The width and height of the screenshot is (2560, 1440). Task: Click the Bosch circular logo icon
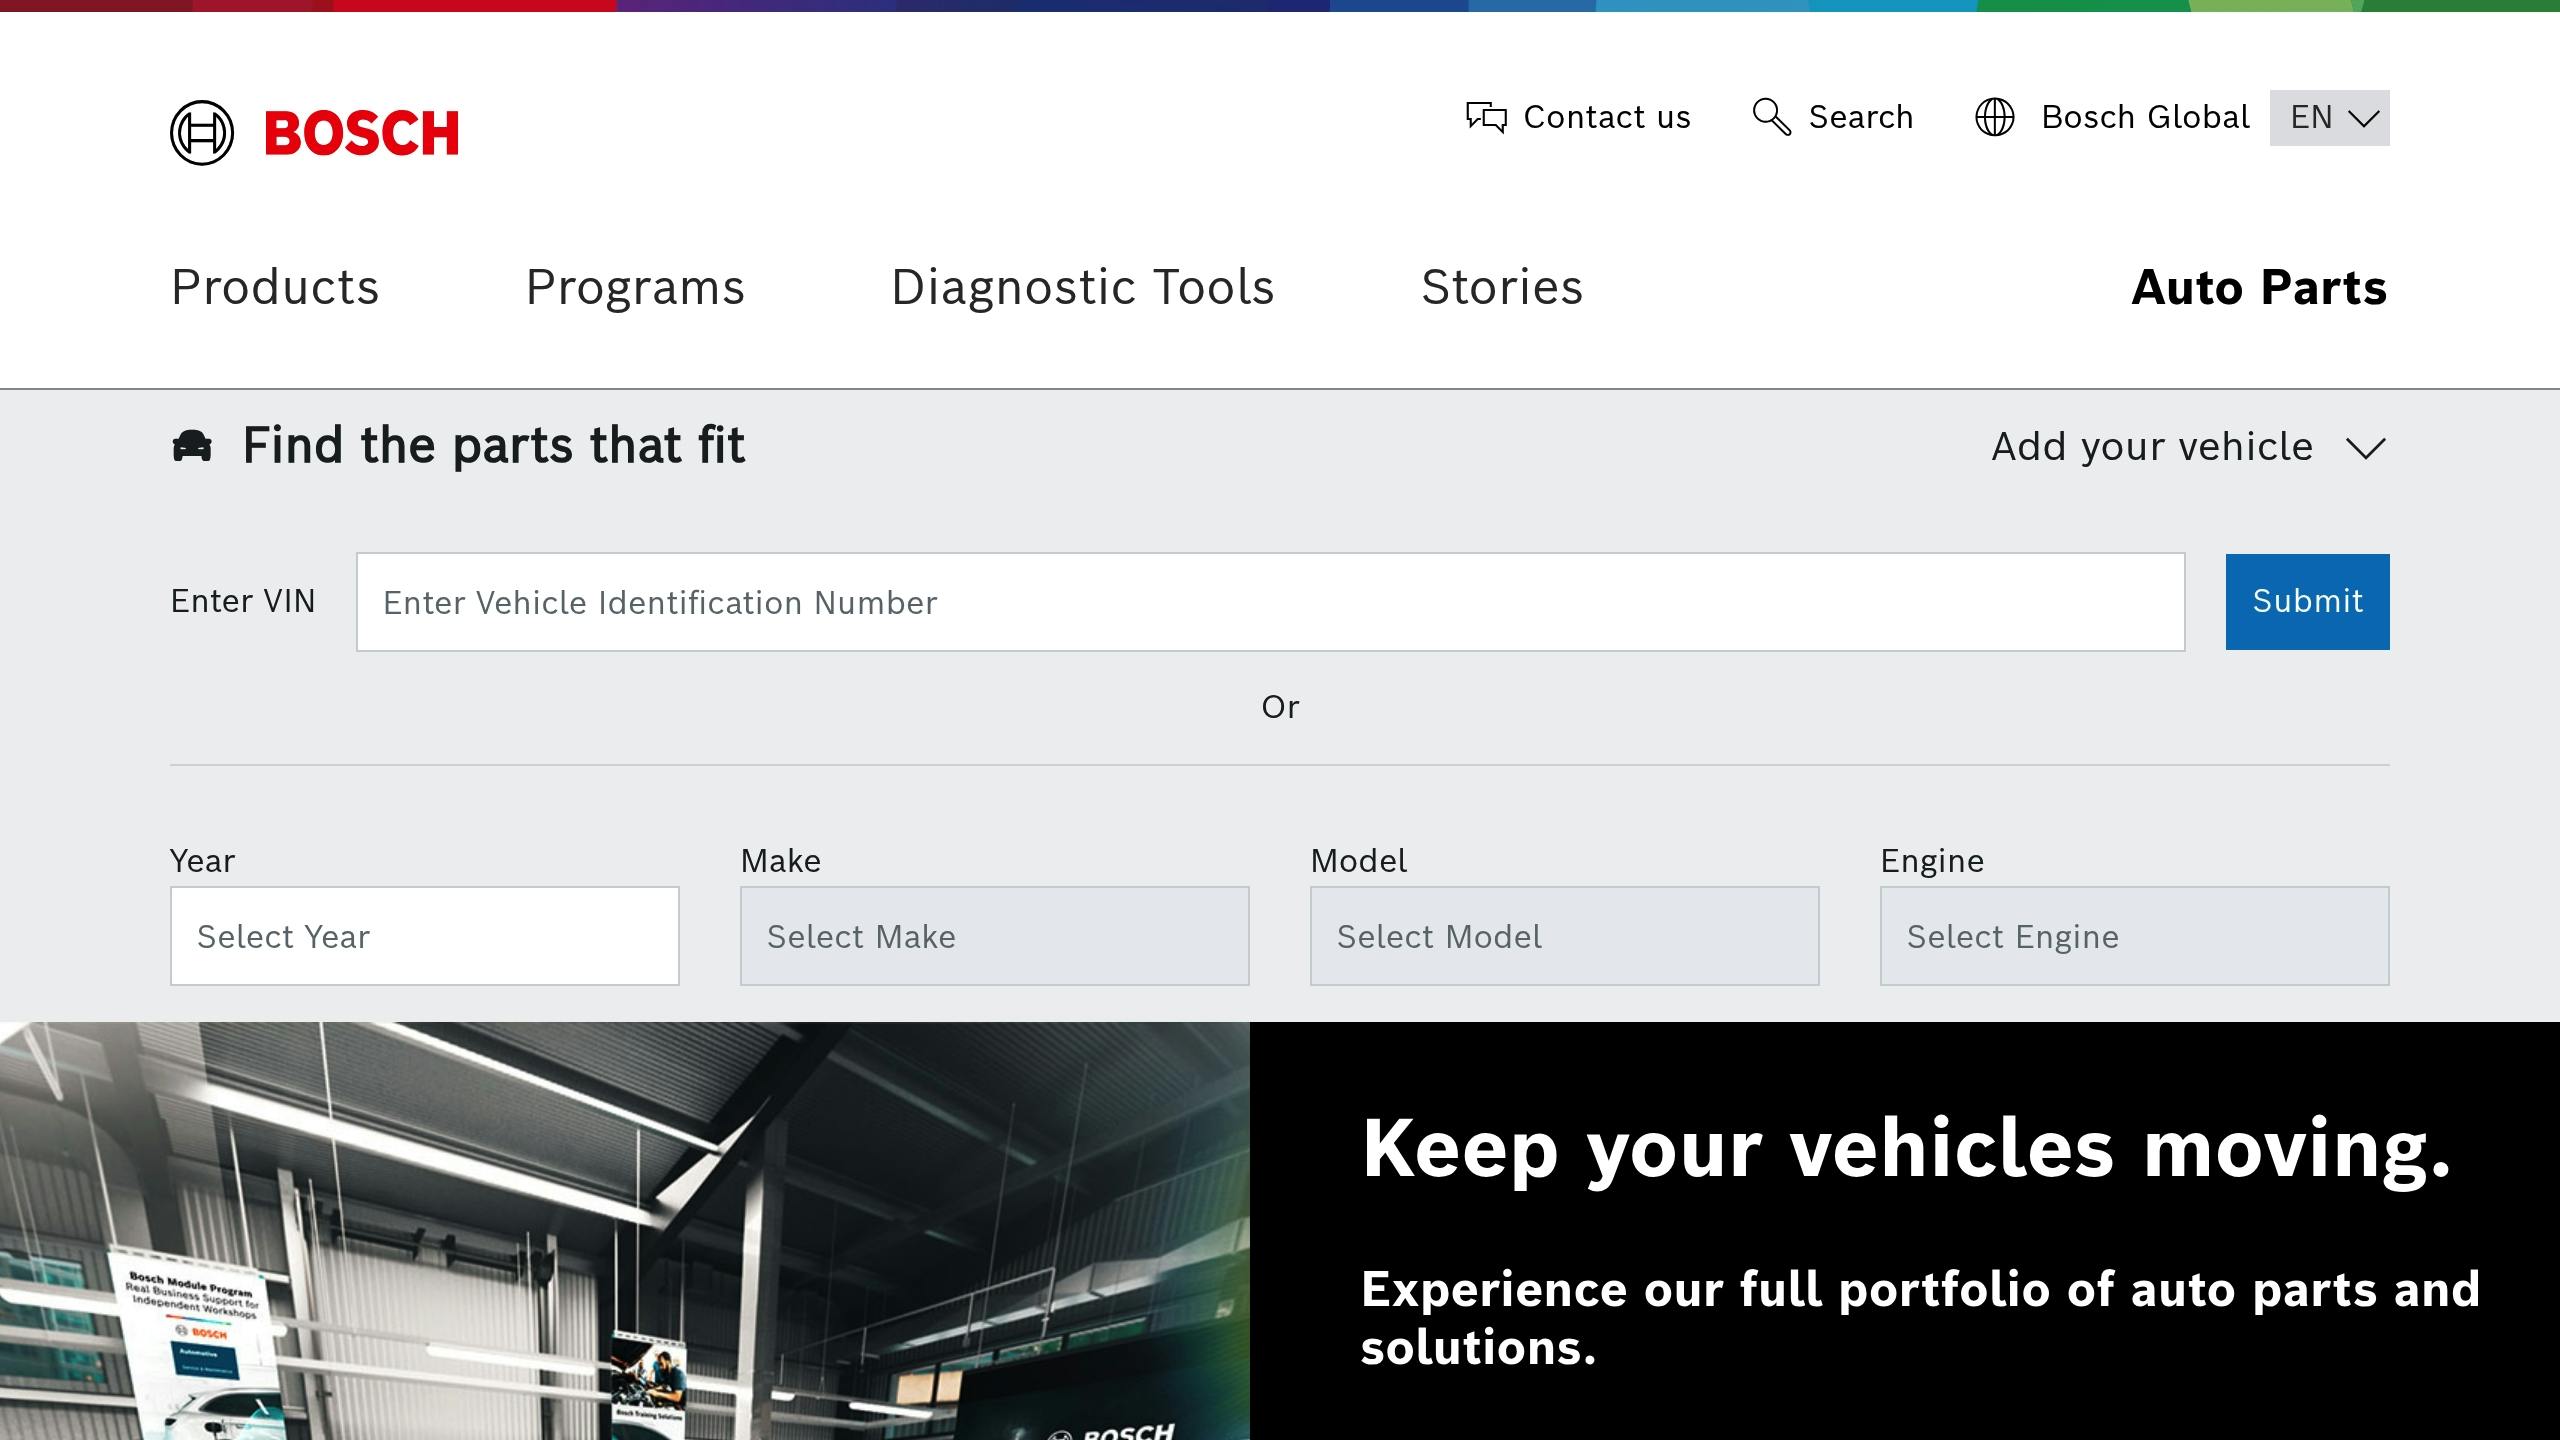[202, 133]
